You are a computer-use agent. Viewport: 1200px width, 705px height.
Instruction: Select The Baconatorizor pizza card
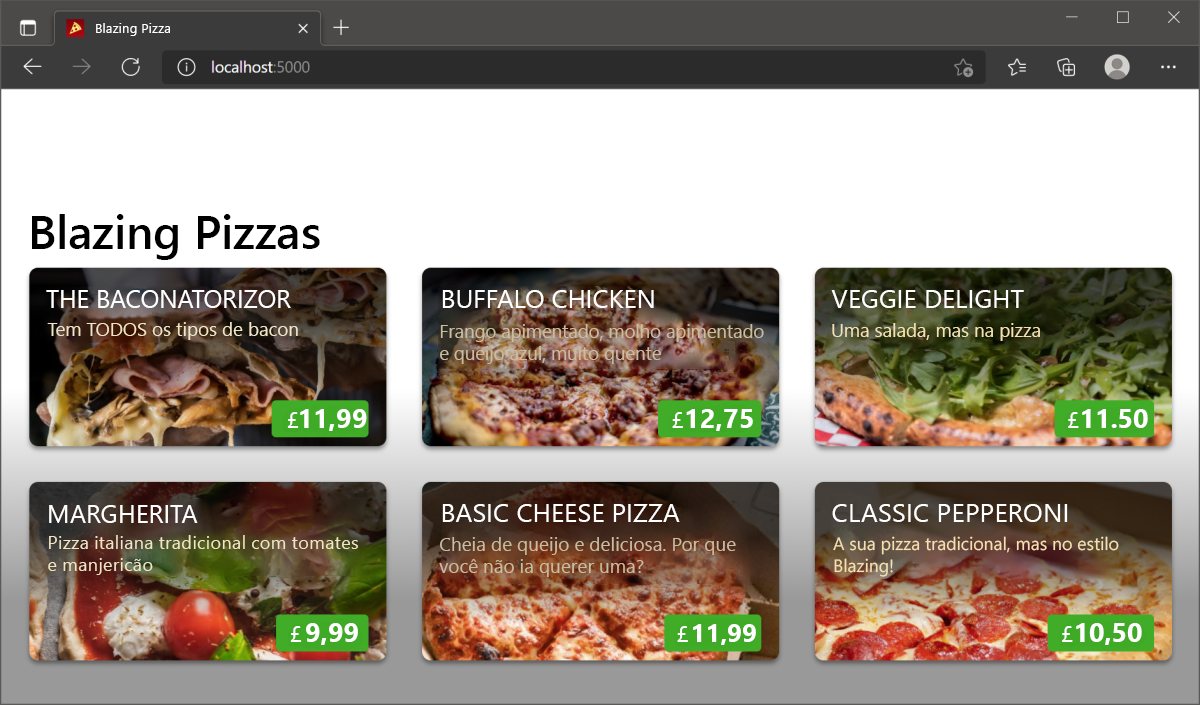(x=208, y=357)
